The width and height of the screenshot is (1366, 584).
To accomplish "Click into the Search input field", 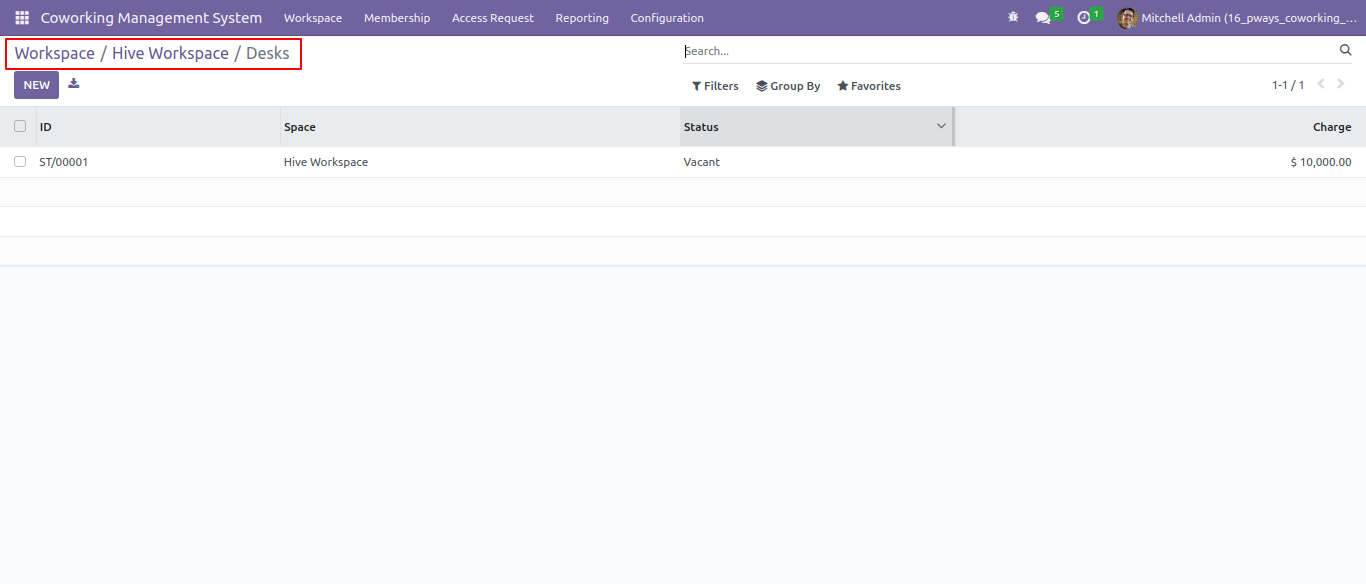I will click(x=1008, y=51).
